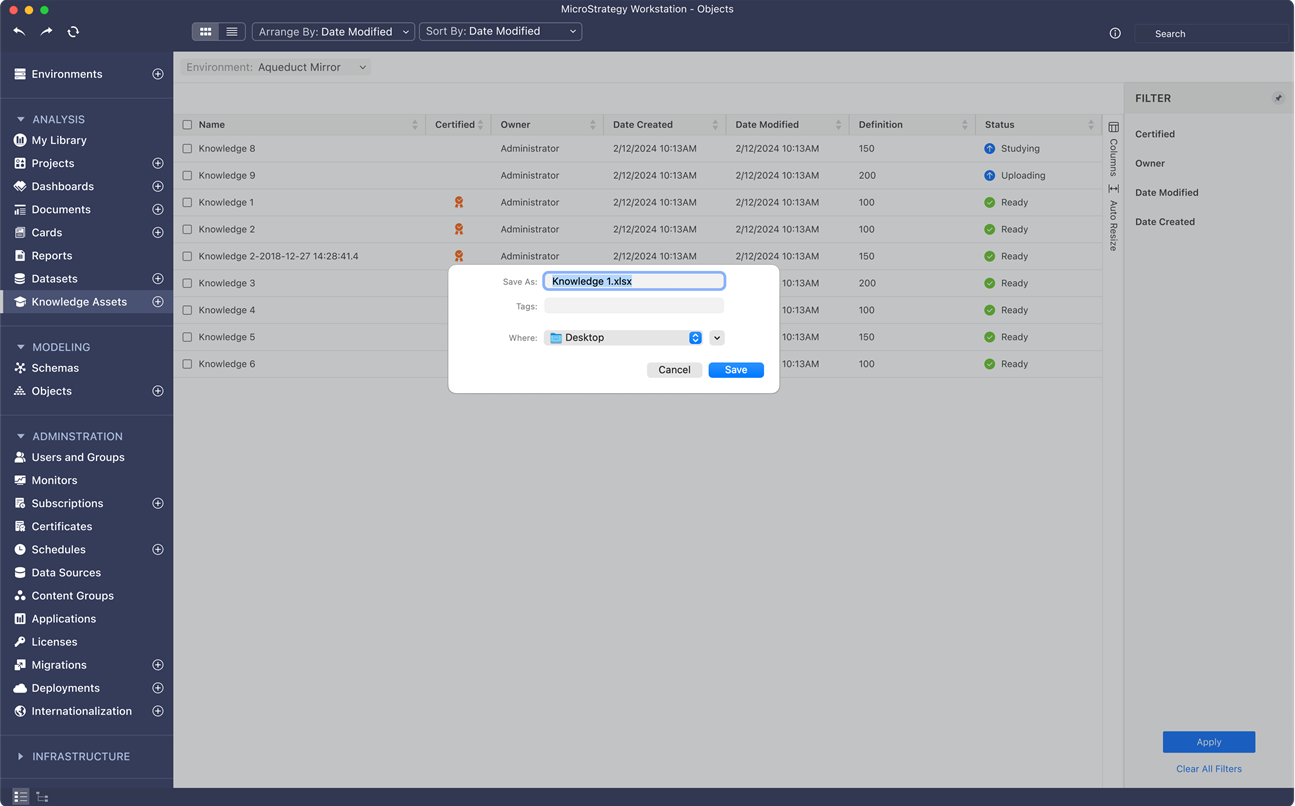Click the Clear All Filters link
This screenshot has width=1295, height=806.
pos(1208,769)
